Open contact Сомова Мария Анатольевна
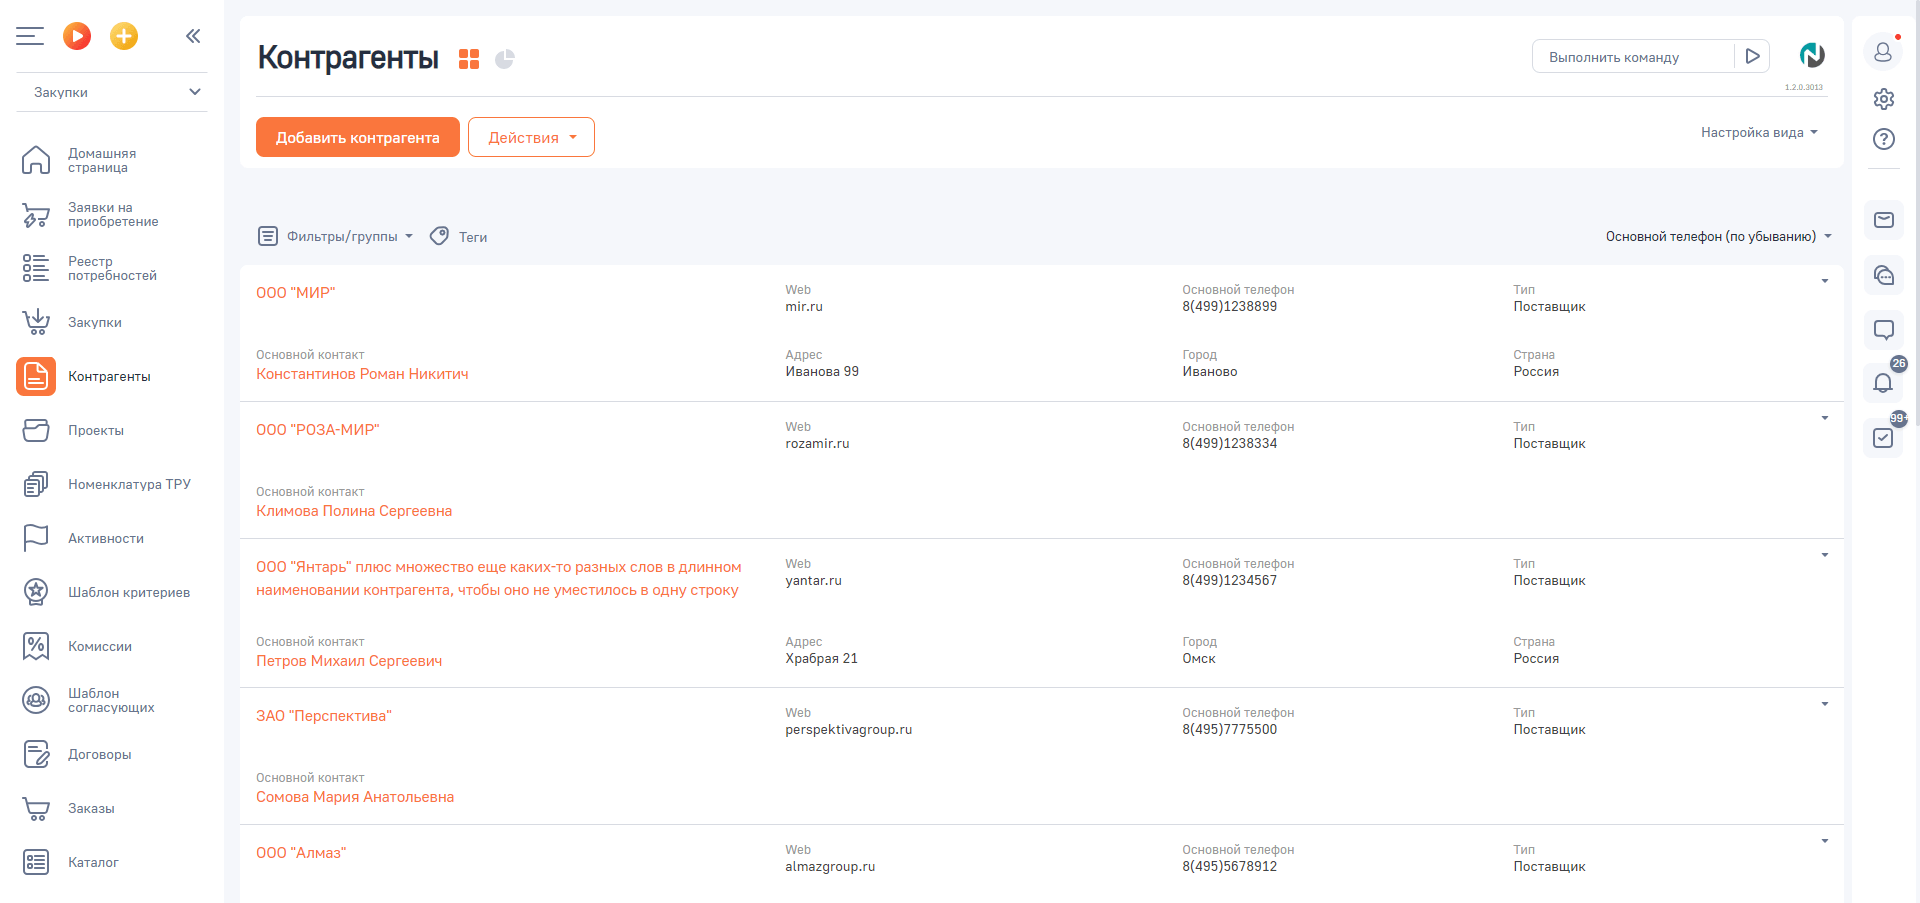Viewport: 1920px width, 903px height. pos(355,797)
